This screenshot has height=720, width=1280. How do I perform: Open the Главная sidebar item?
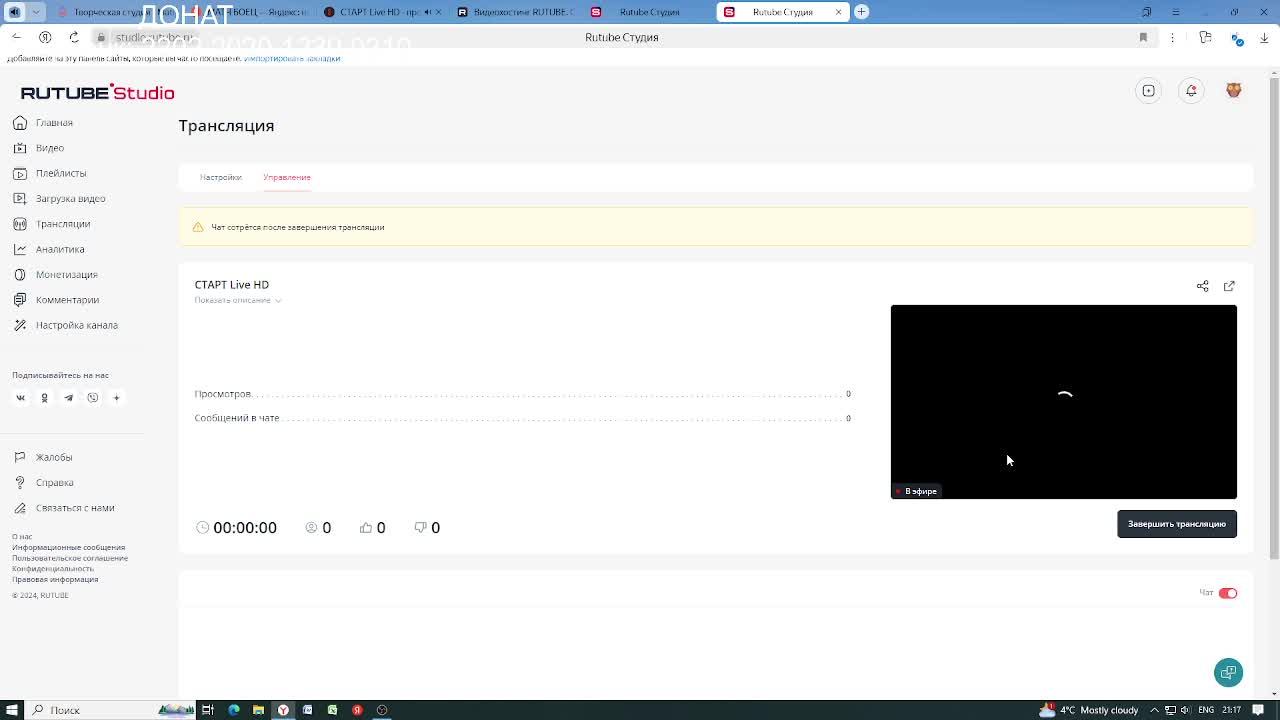pyautogui.click(x=43, y=123)
